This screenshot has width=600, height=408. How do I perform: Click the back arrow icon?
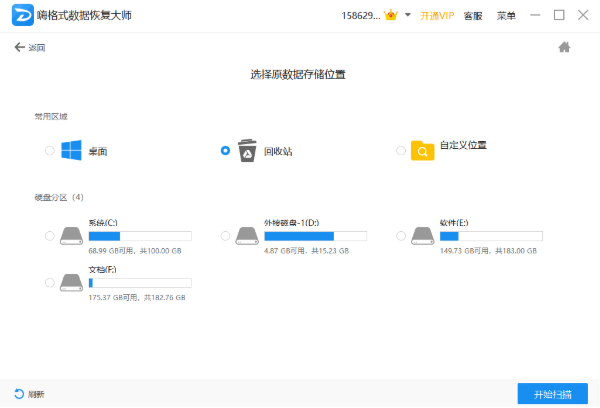pos(20,47)
